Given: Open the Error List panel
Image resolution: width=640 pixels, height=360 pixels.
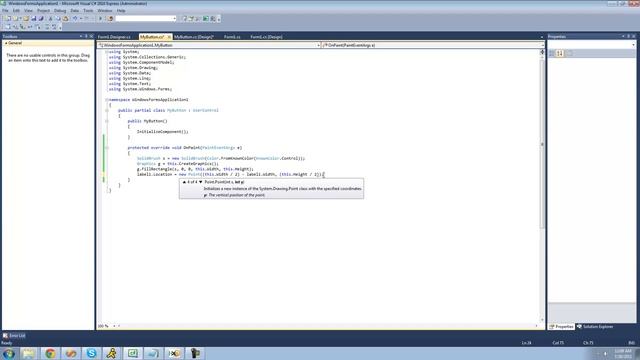Looking at the screenshot, I should (x=14, y=336).
